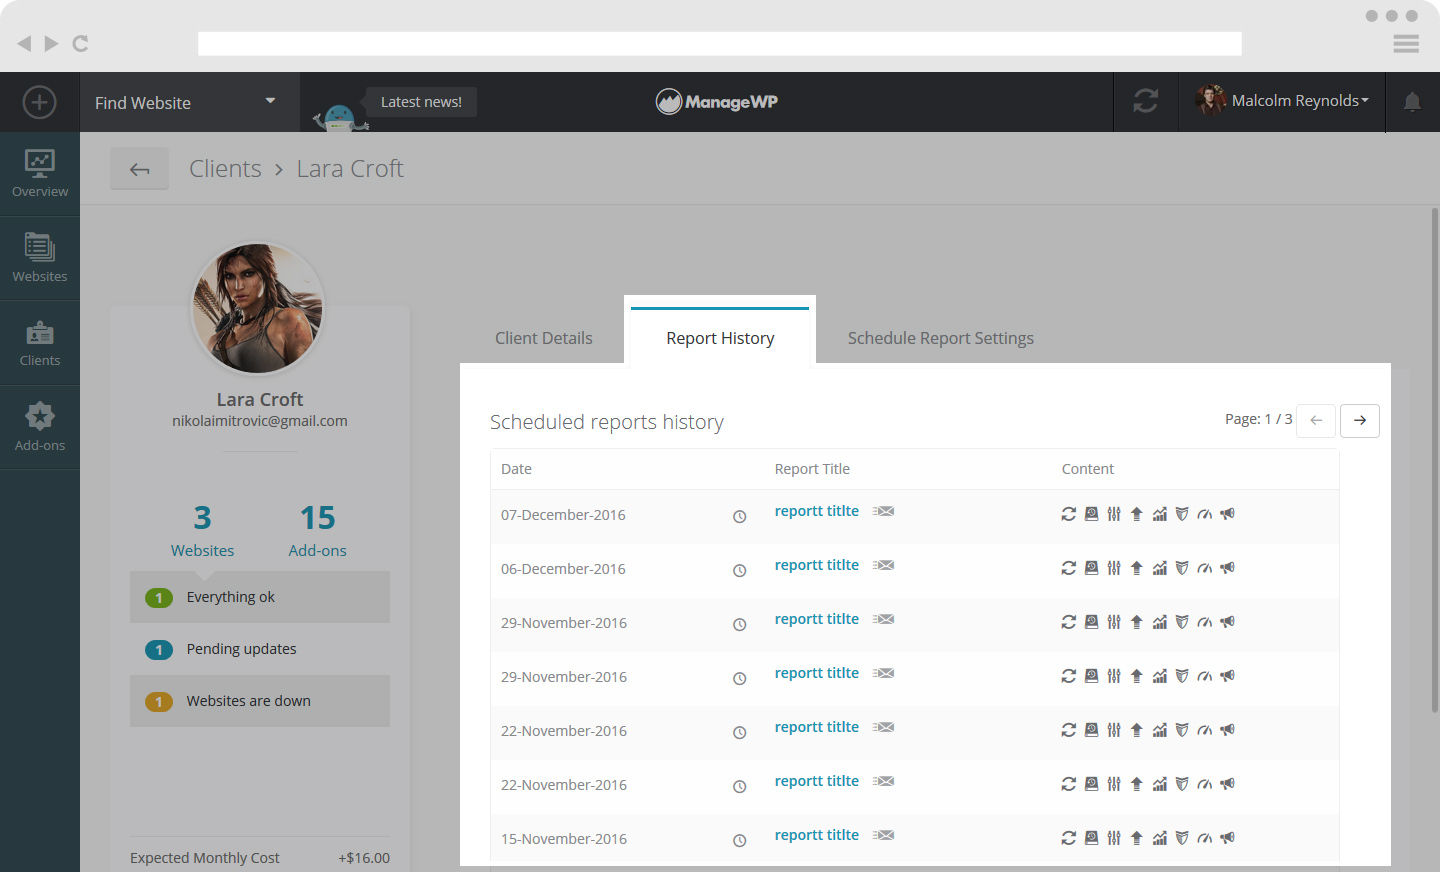The image size is (1440, 872).
Task: Click the megaphone icon in 15-November-2016 row
Action: tap(1228, 838)
